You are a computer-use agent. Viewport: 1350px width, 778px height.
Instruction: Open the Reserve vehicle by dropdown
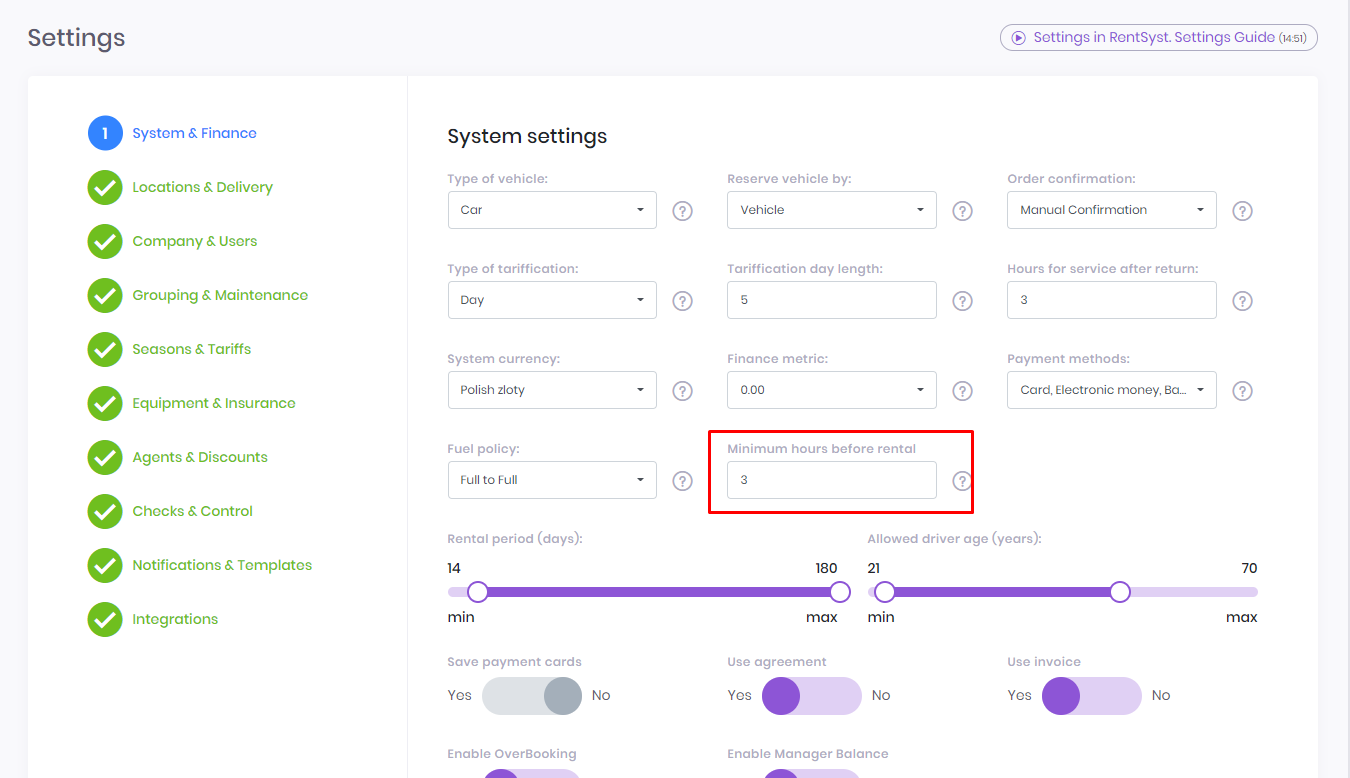832,210
